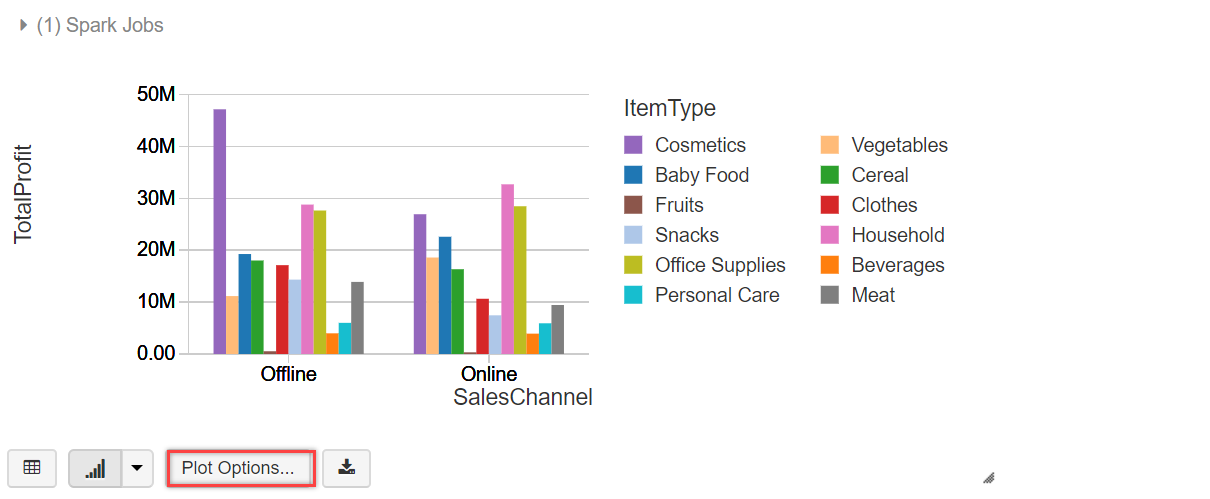Click the Clothes legend entry
The image size is (1210, 499).
(x=884, y=205)
